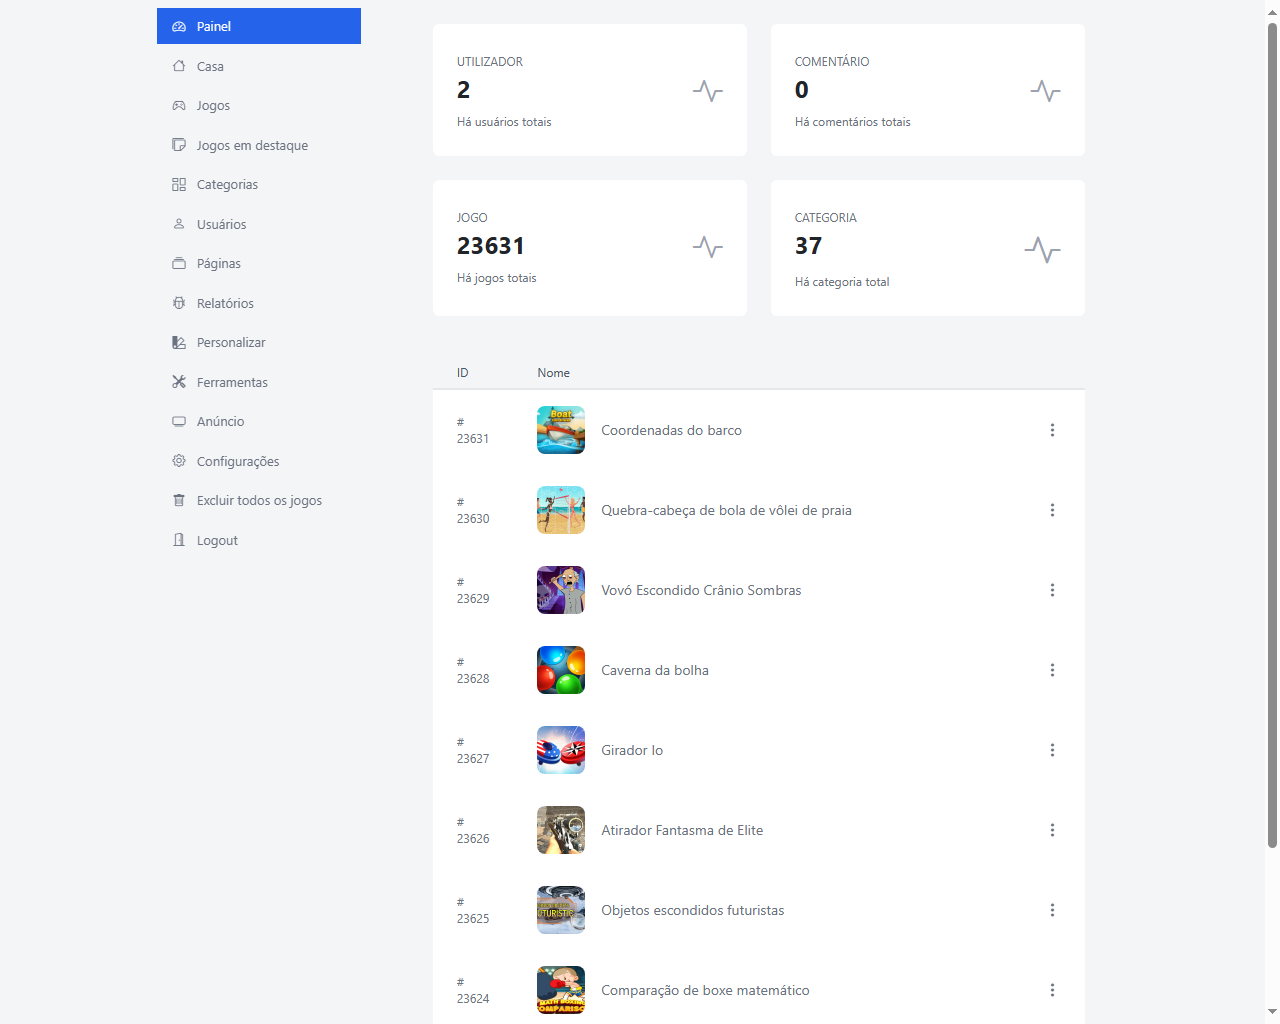Click the gear icon beside Configurações
The width and height of the screenshot is (1280, 1024).
[x=179, y=461]
